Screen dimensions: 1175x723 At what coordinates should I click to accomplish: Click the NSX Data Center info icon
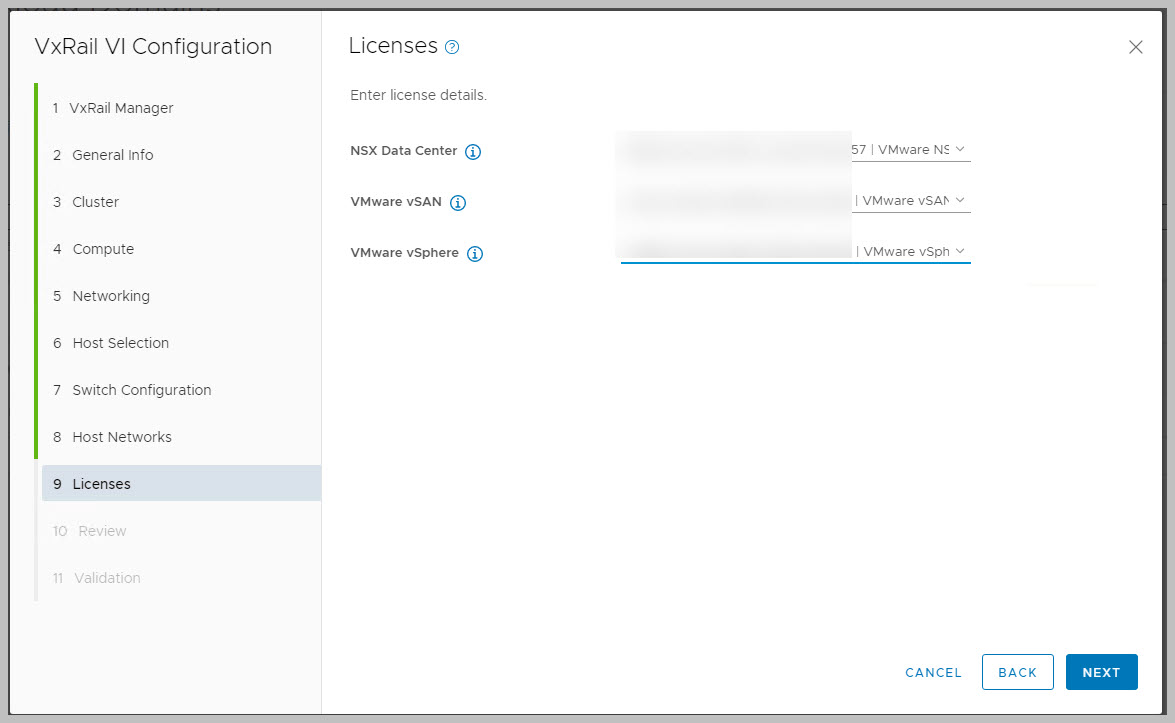pos(473,152)
